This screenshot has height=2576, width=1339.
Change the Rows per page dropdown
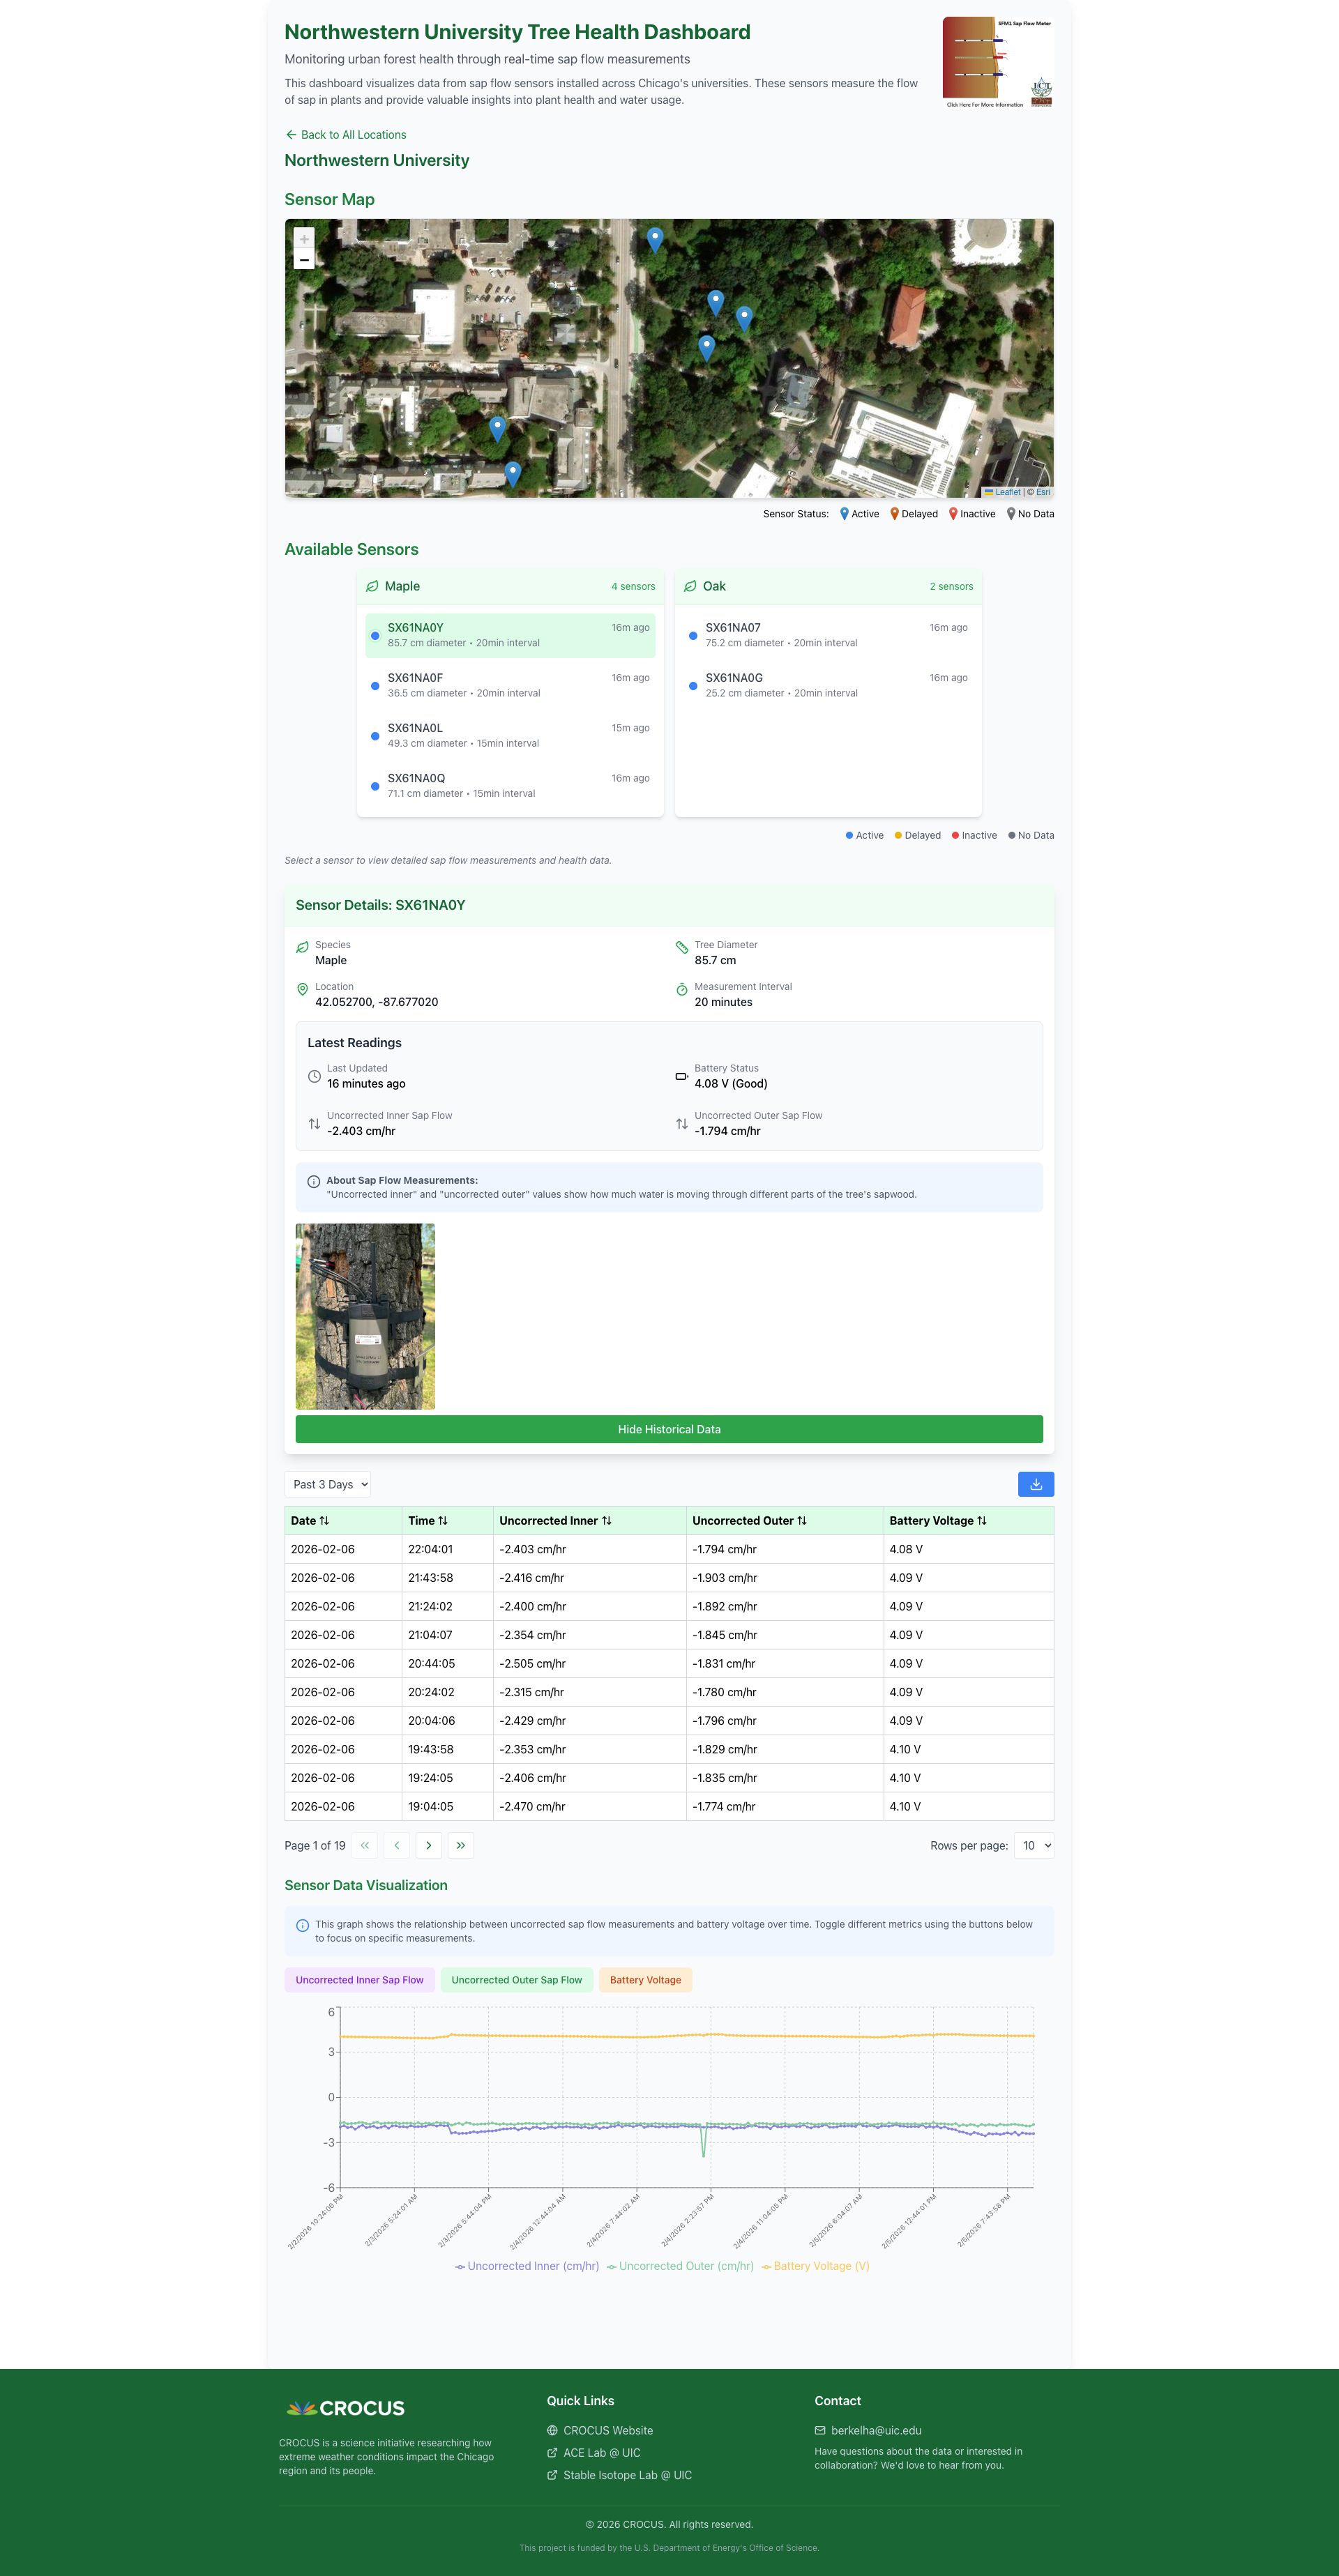[1033, 1845]
